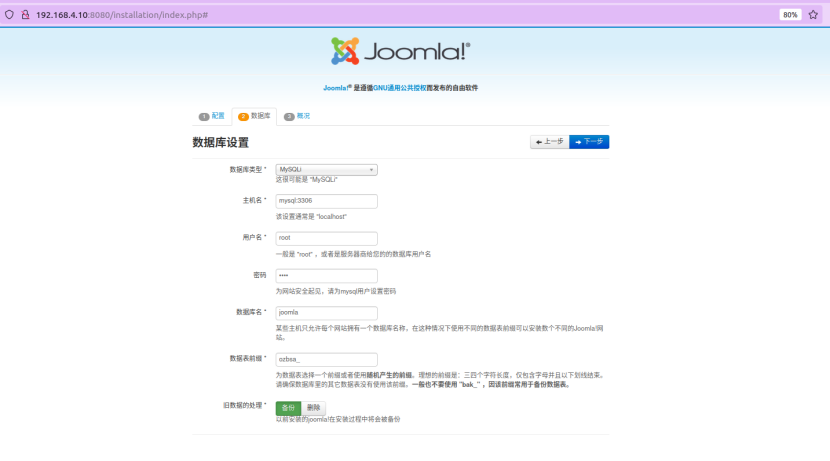
Task: Click the browser address bar URL
Action: pyautogui.click(x=122, y=15)
